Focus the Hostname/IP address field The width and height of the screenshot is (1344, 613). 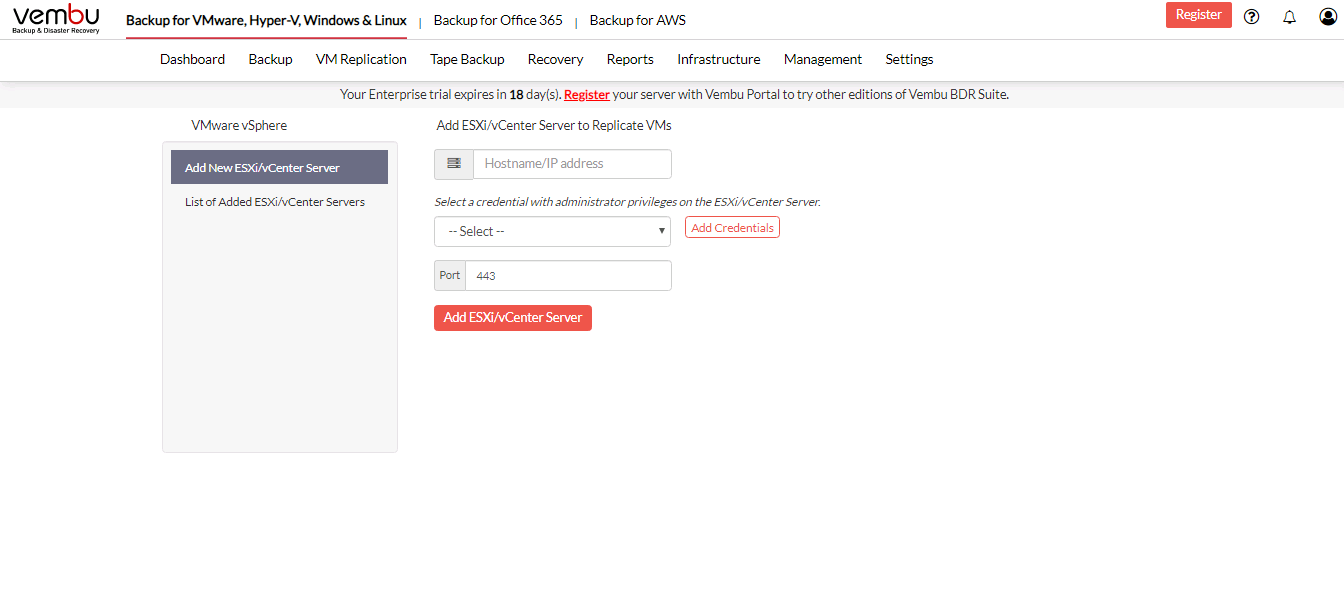pyautogui.click(x=572, y=164)
